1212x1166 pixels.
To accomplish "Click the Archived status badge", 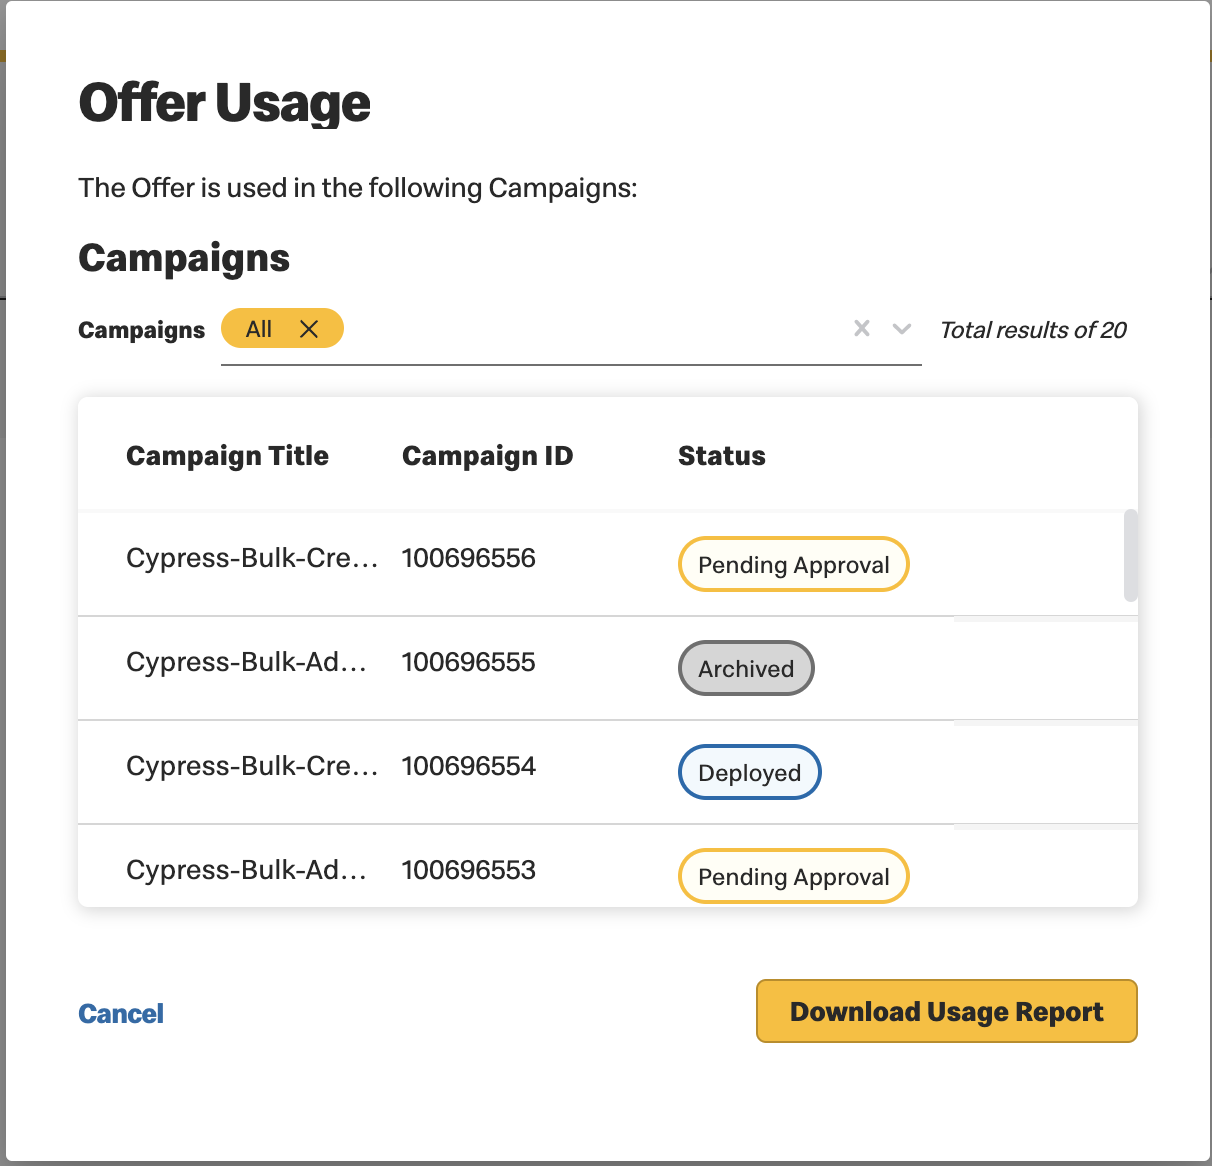I will [x=746, y=668].
